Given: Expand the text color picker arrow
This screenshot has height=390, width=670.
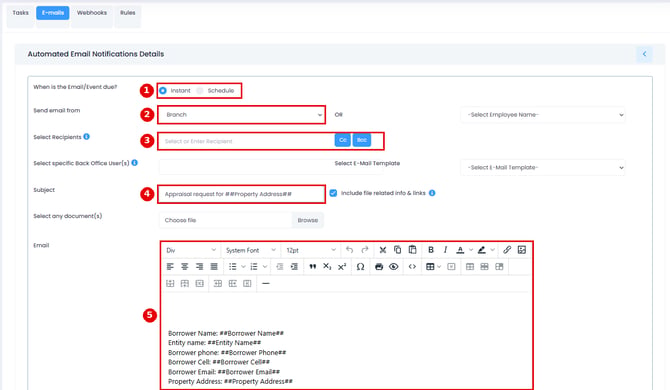Looking at the screenshot, I should pos(471,250).
